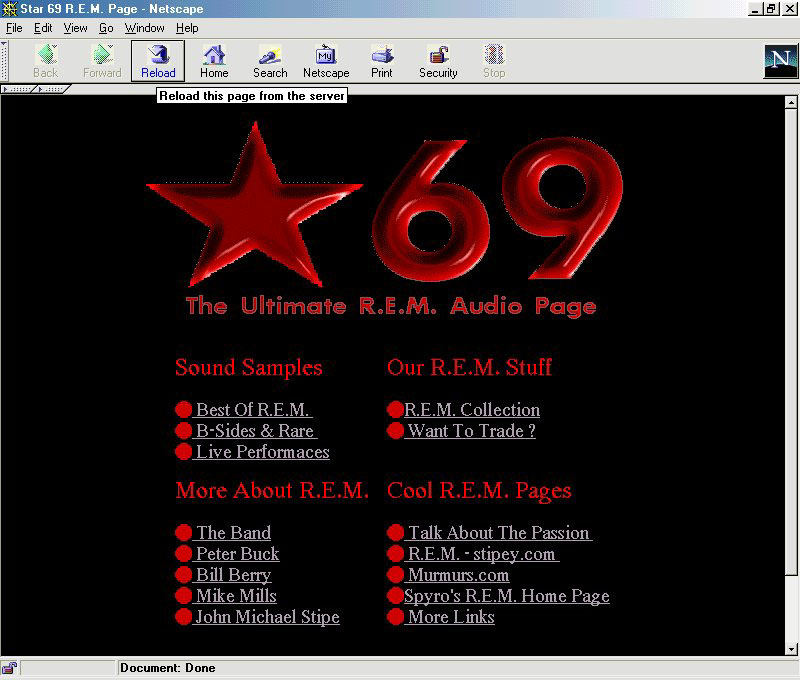Open the Bill Berry link
800x681 pixels.
click(232, 575)
